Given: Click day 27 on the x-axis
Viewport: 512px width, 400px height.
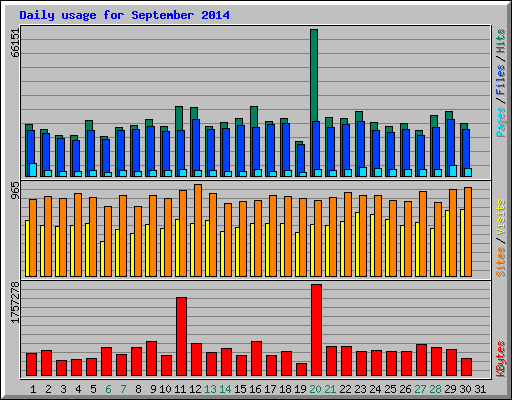Looking at the screenshot, I should coord(420,389).
